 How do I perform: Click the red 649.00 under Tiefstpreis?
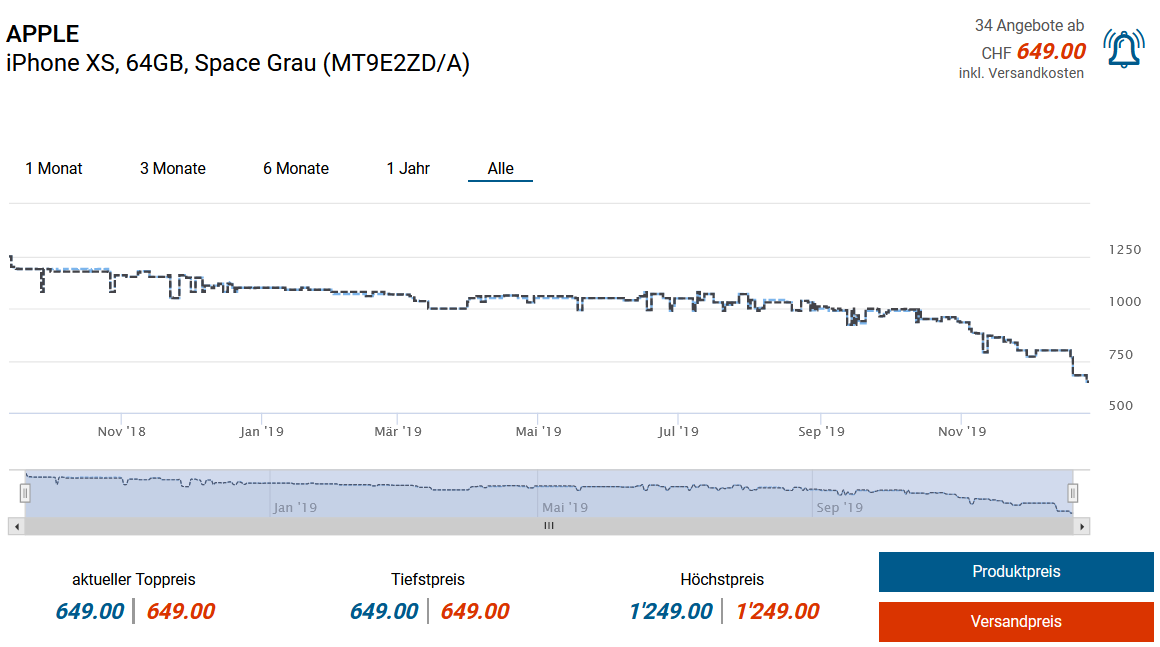tap(475, 612)
